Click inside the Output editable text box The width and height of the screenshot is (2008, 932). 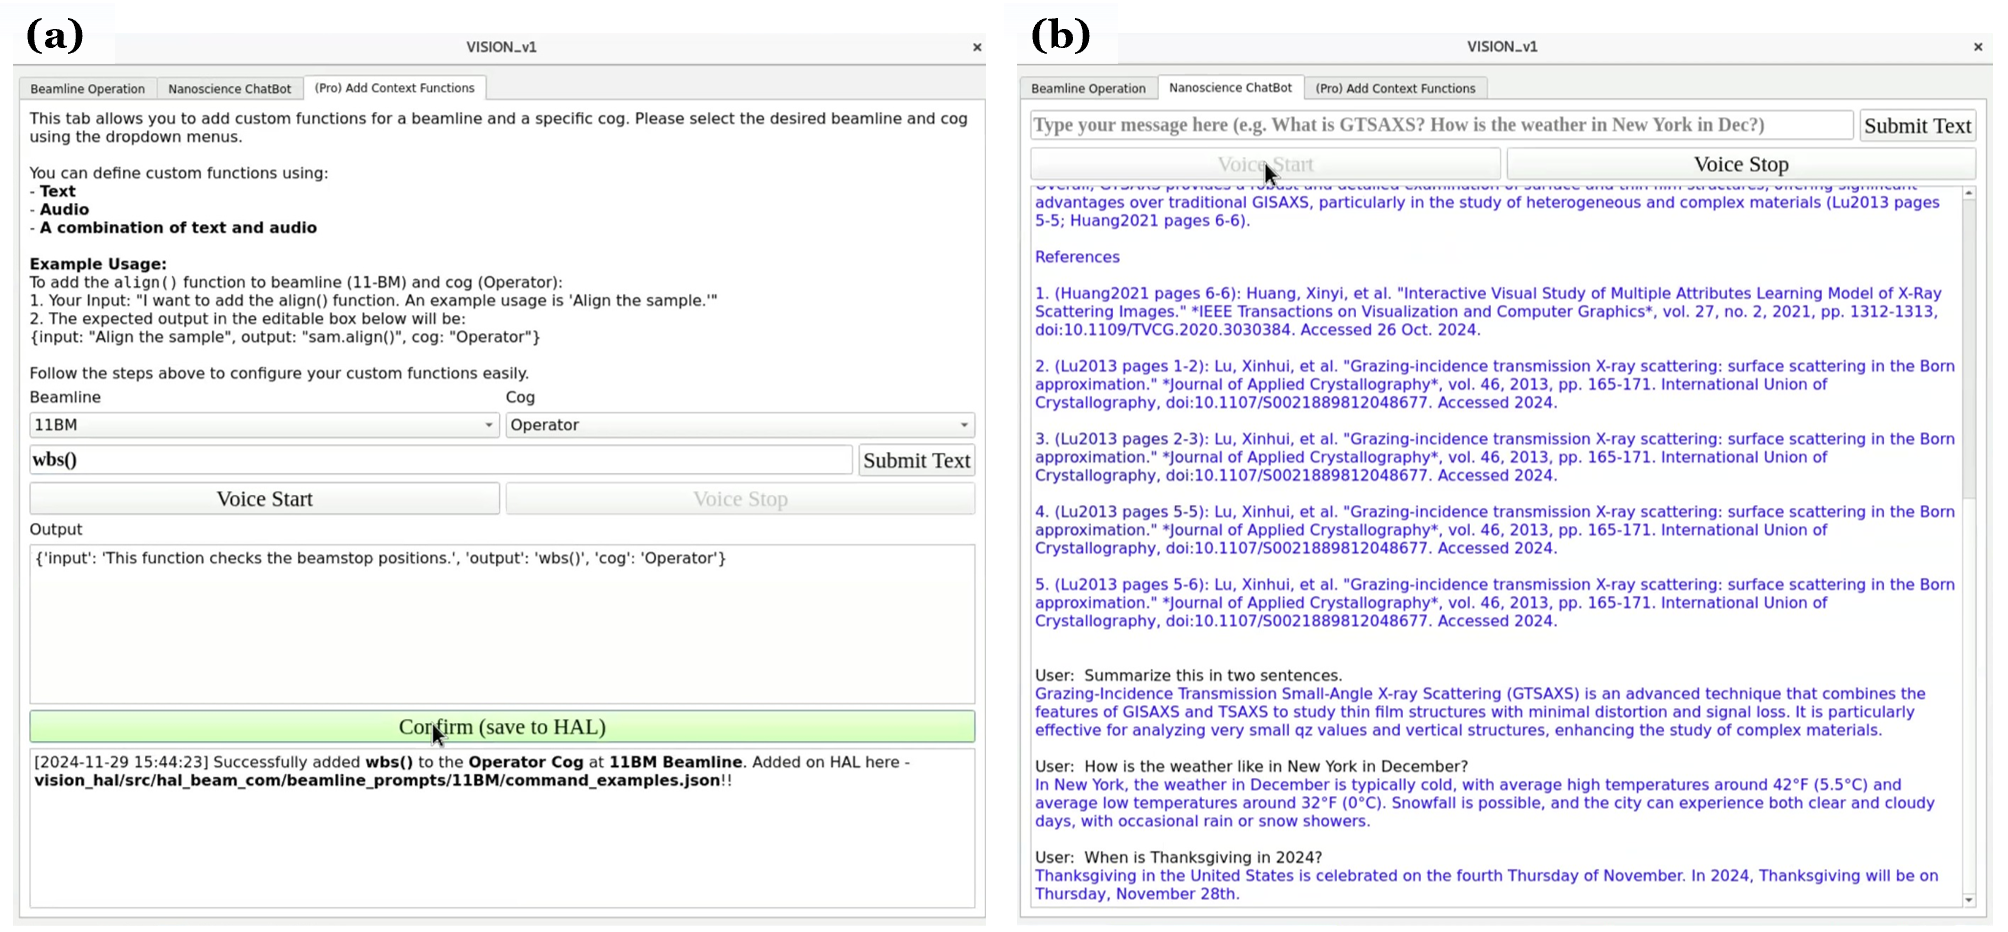[x=502, y=630]
